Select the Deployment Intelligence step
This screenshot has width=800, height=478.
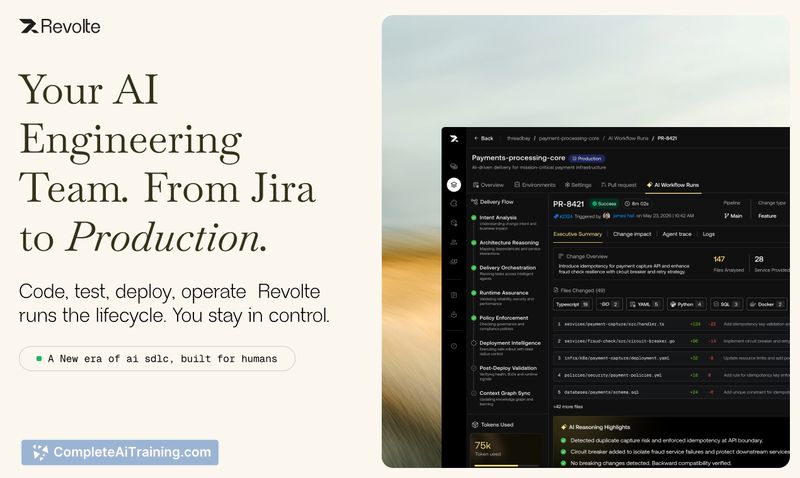click(506, 348)
